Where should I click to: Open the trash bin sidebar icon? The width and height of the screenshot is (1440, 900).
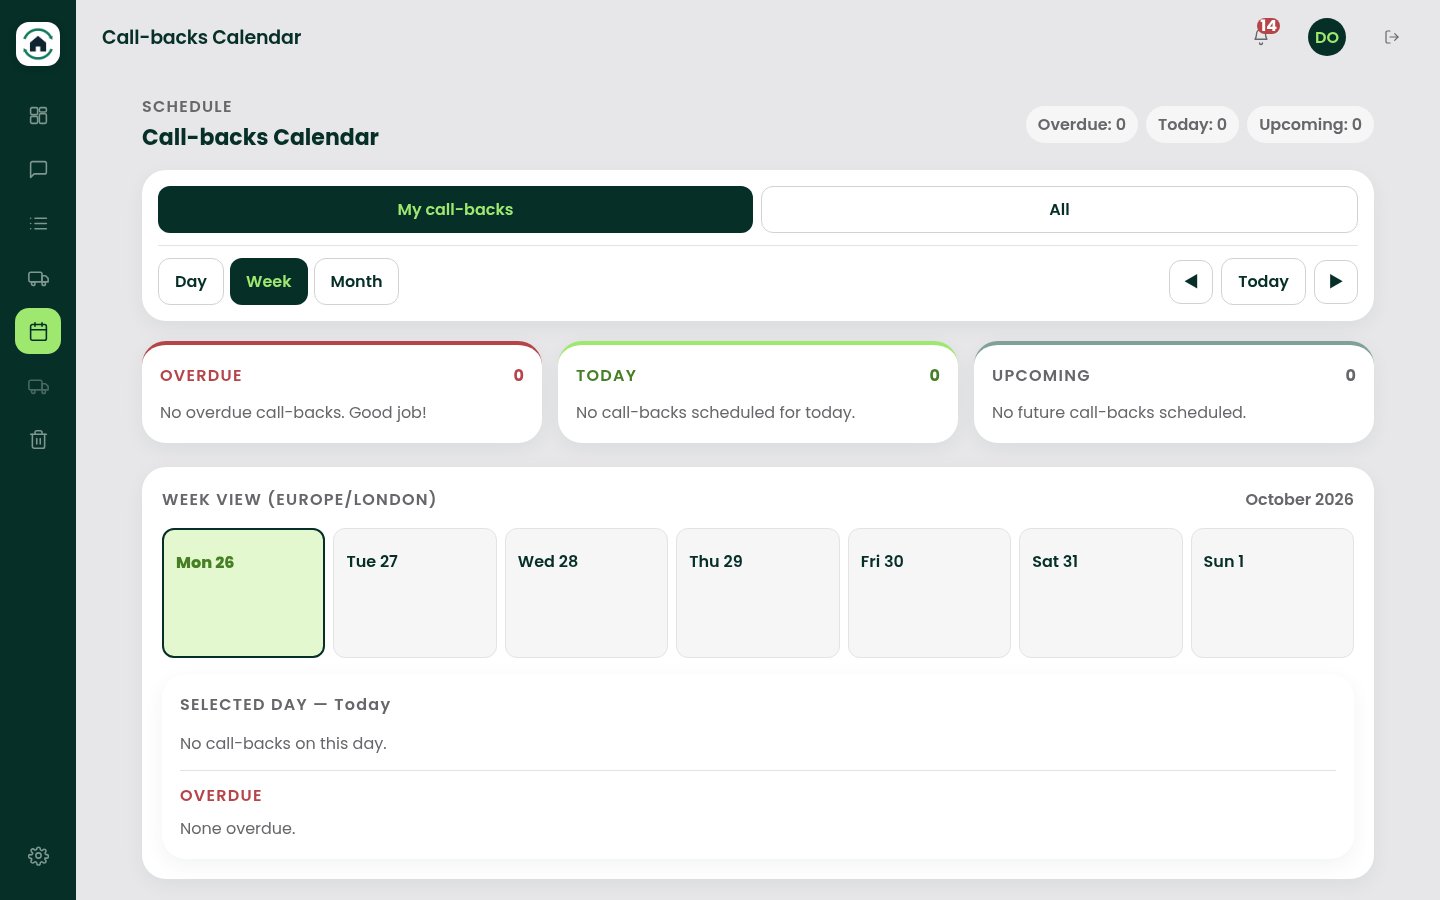[38, 439]
